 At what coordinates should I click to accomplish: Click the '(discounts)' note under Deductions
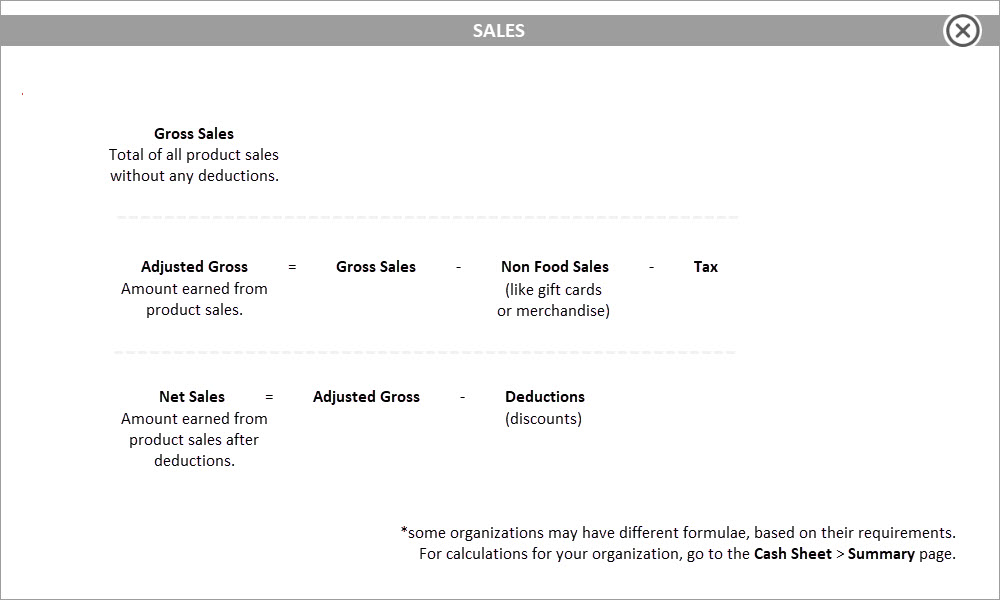pos(543,418)
